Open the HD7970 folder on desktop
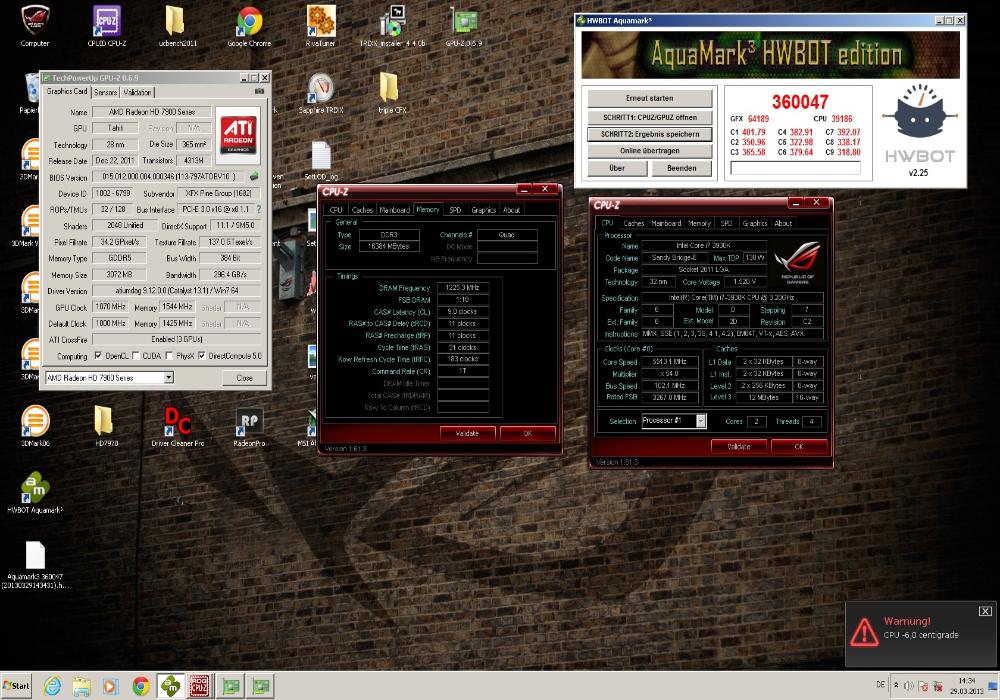Screen dimensions: 1000x700 [107, 425]
